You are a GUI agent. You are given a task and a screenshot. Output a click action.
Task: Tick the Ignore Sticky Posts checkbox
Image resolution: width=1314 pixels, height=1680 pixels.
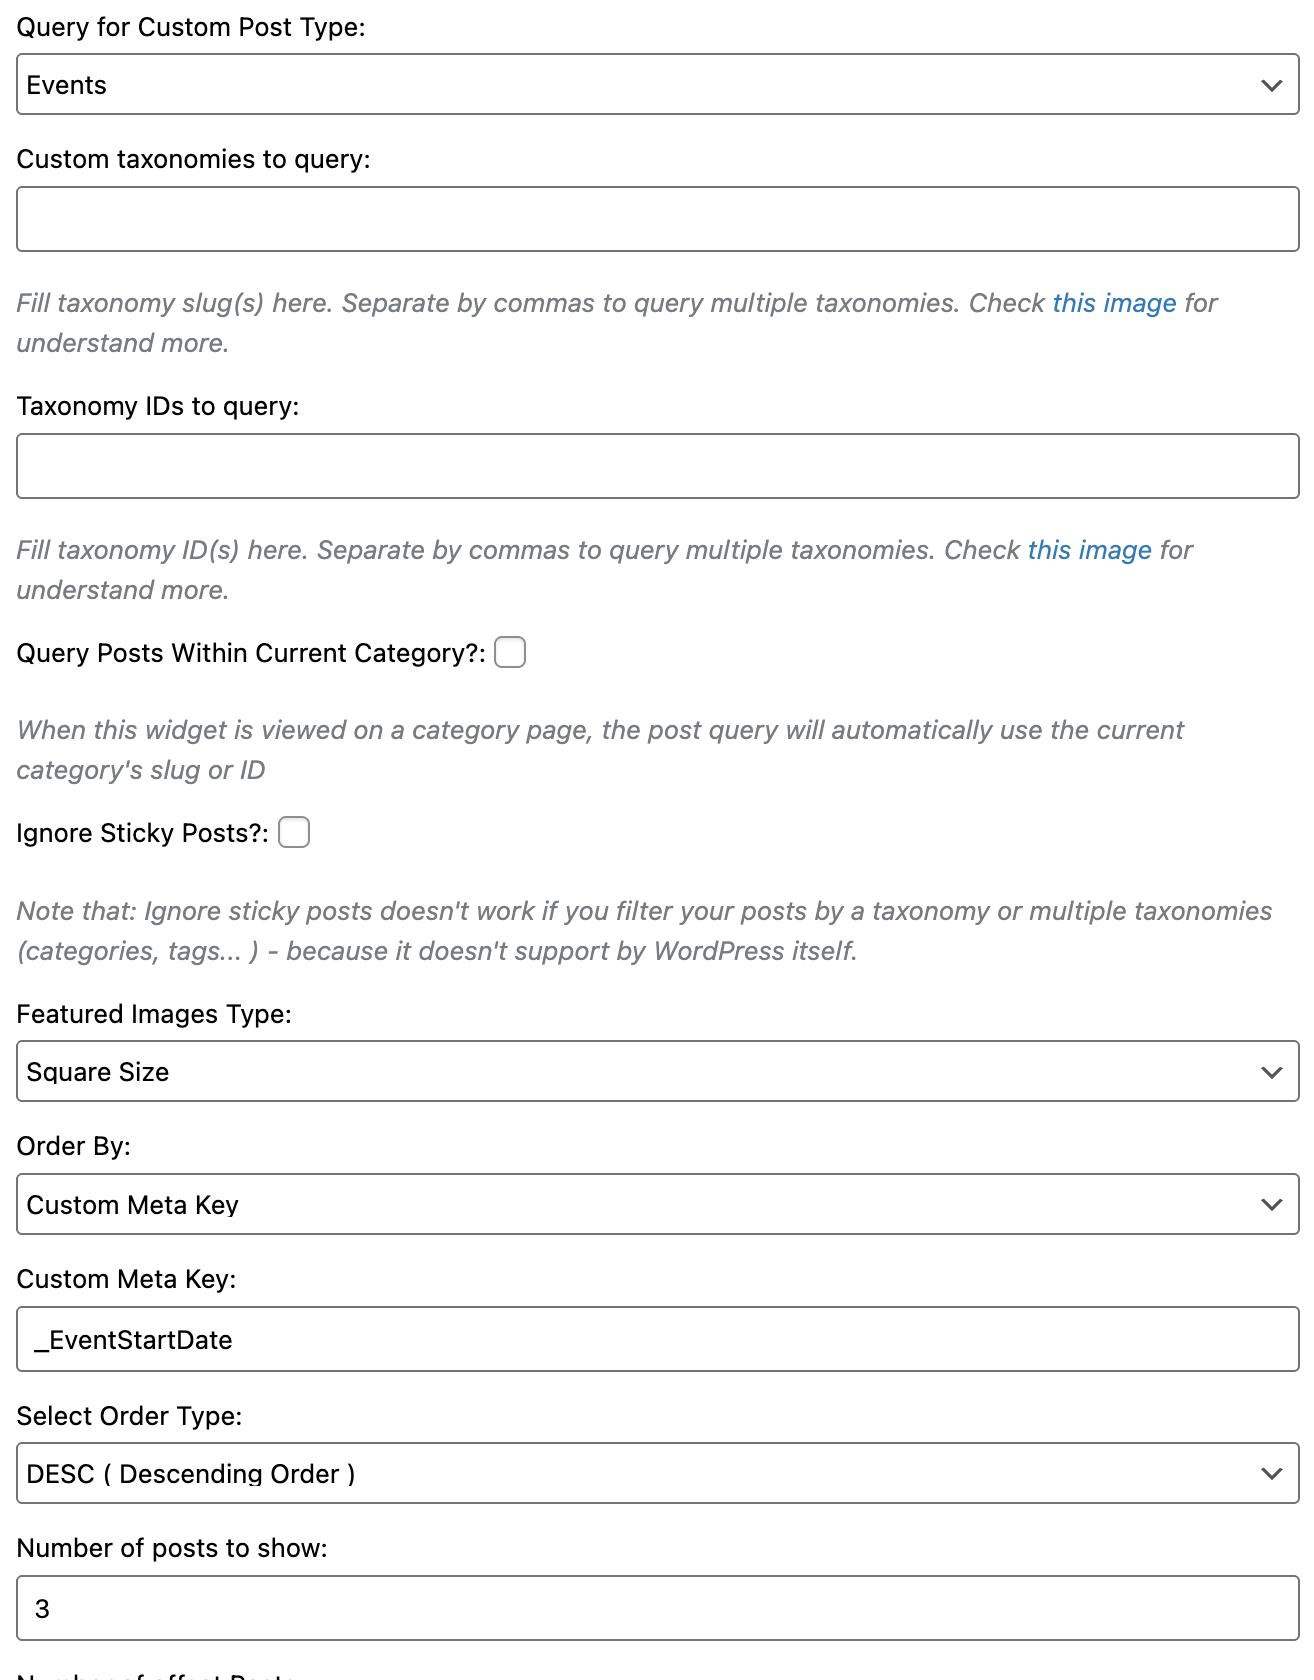pyautogui.click(x=294, y=832)
